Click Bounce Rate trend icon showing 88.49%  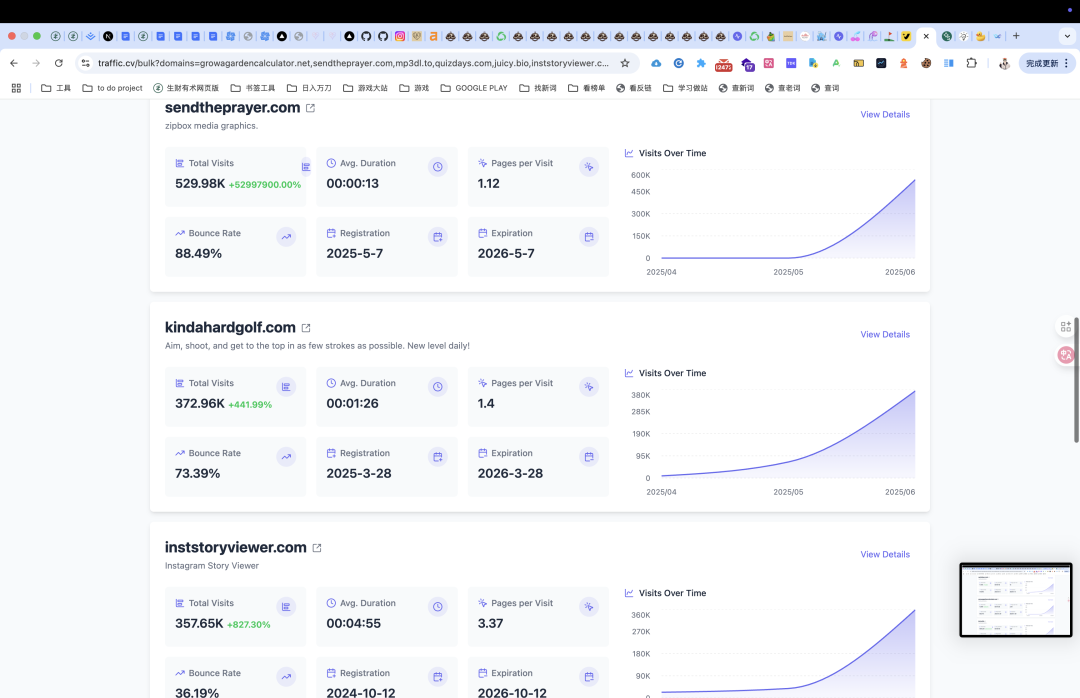point(286,237)
